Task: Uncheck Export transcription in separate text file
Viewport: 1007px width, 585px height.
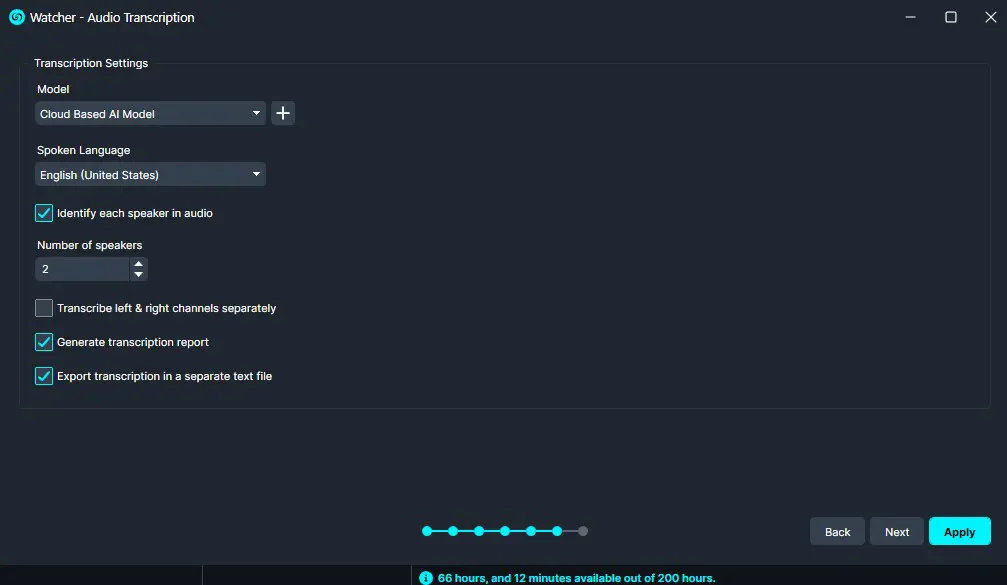Action: [x=44, y=376]
